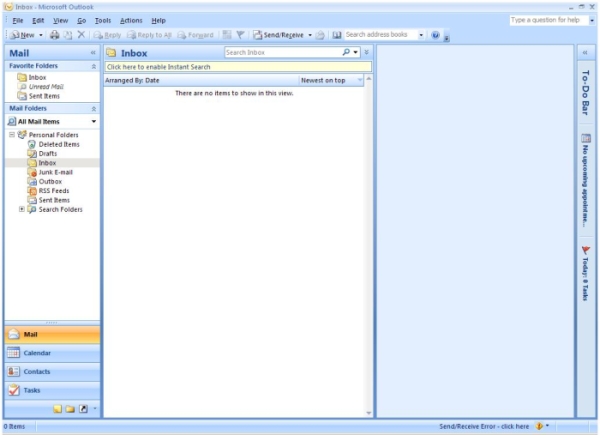Image resolution: width=600 pixels, height=435 pixels.
Task: Click the calendar icon on To-Do Bar
Action: tap(586, 138)
